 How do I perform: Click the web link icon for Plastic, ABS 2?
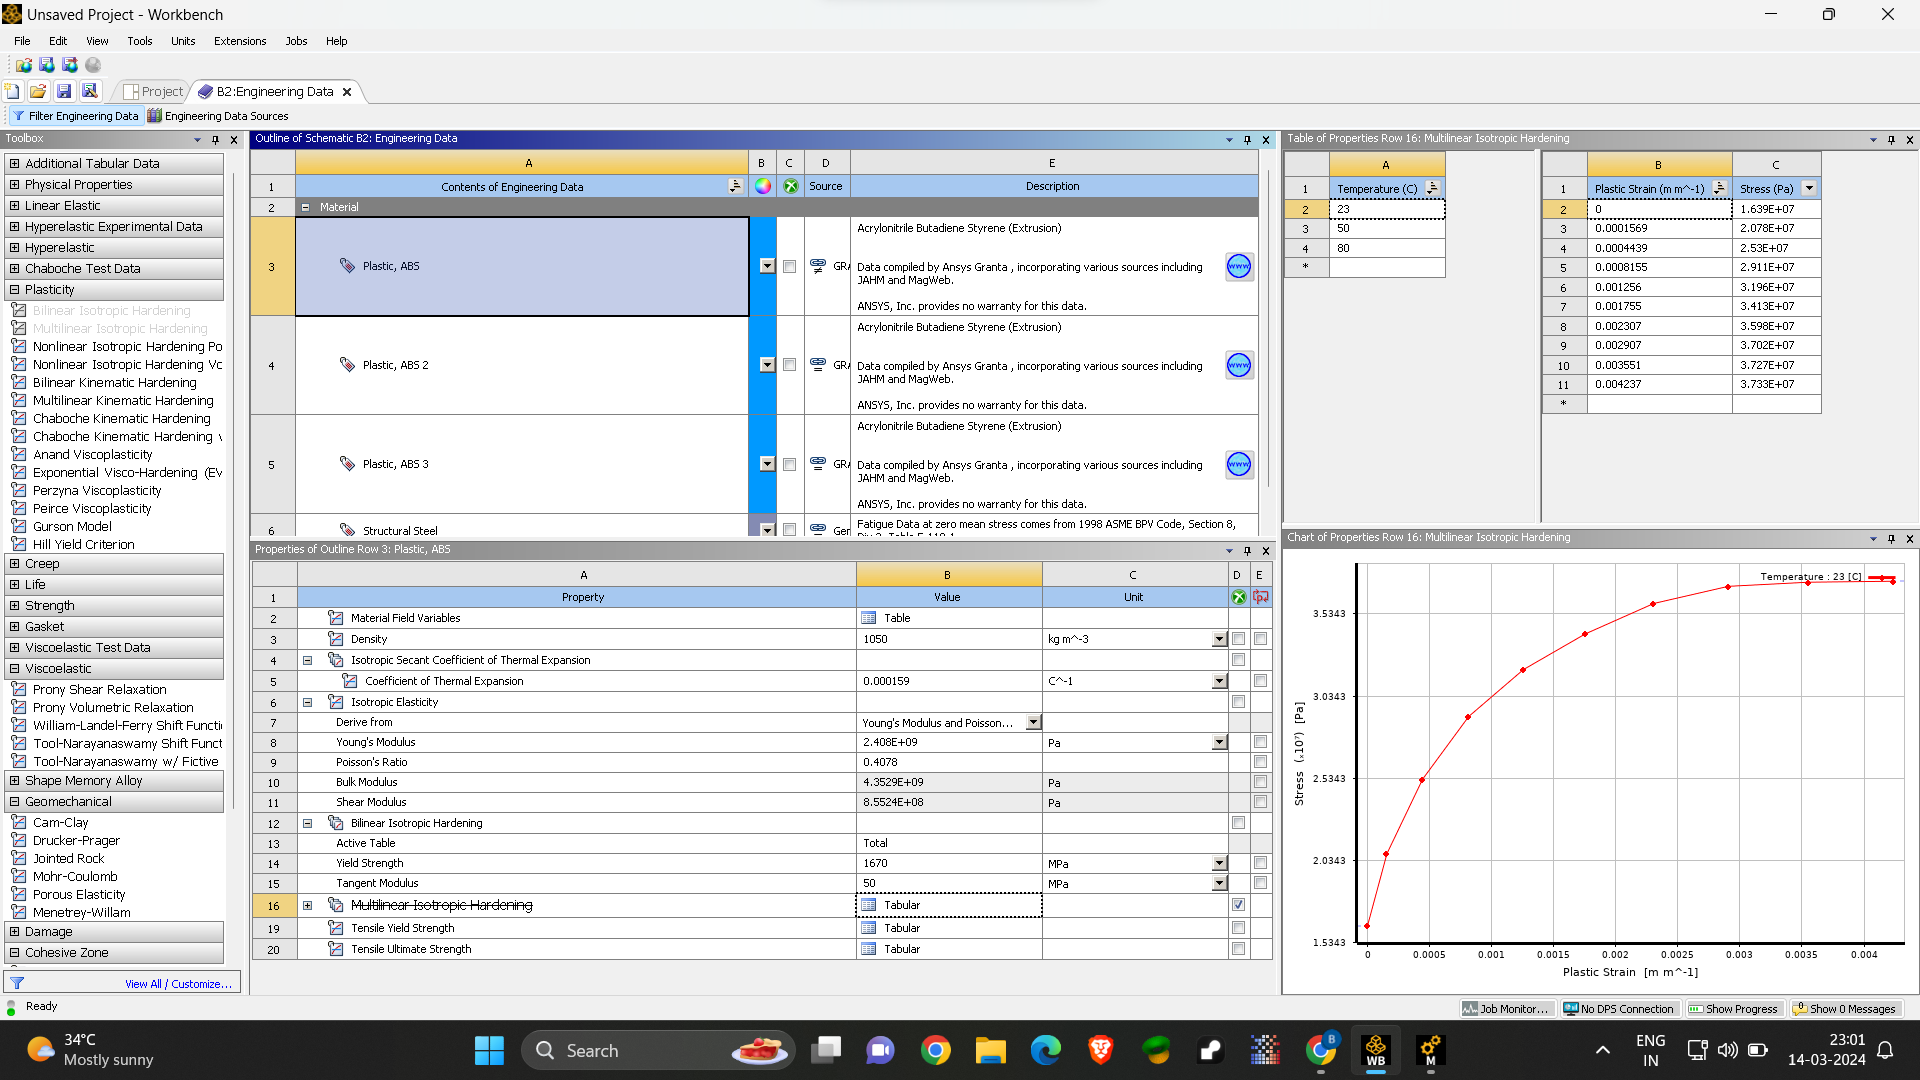click(1238, 365)
